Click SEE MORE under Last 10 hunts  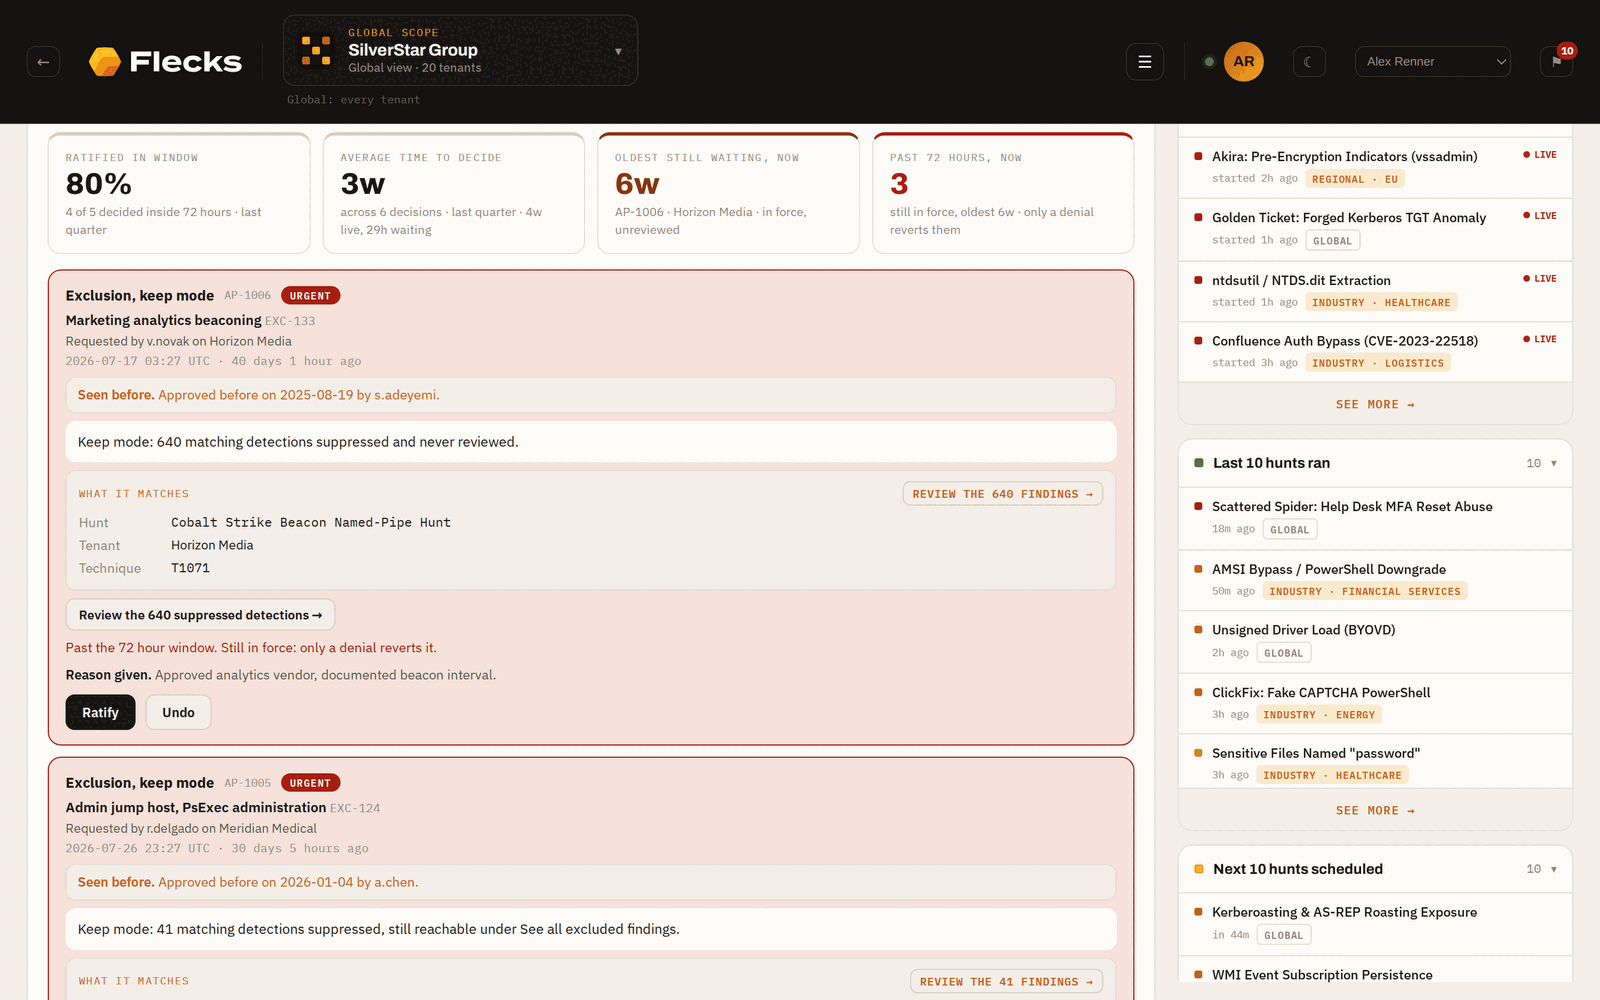tap(1375, 811)
